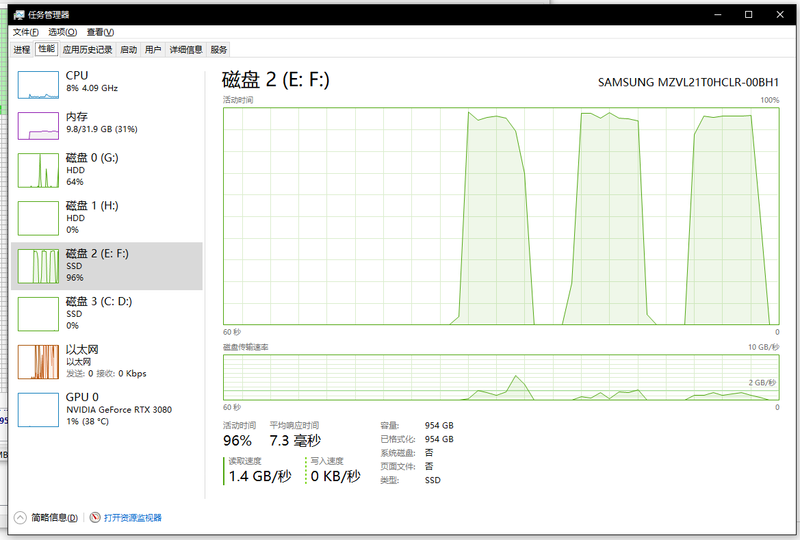Screen dimensions: 800x540
Task: Open the 查看 menu
Action: 100,32
